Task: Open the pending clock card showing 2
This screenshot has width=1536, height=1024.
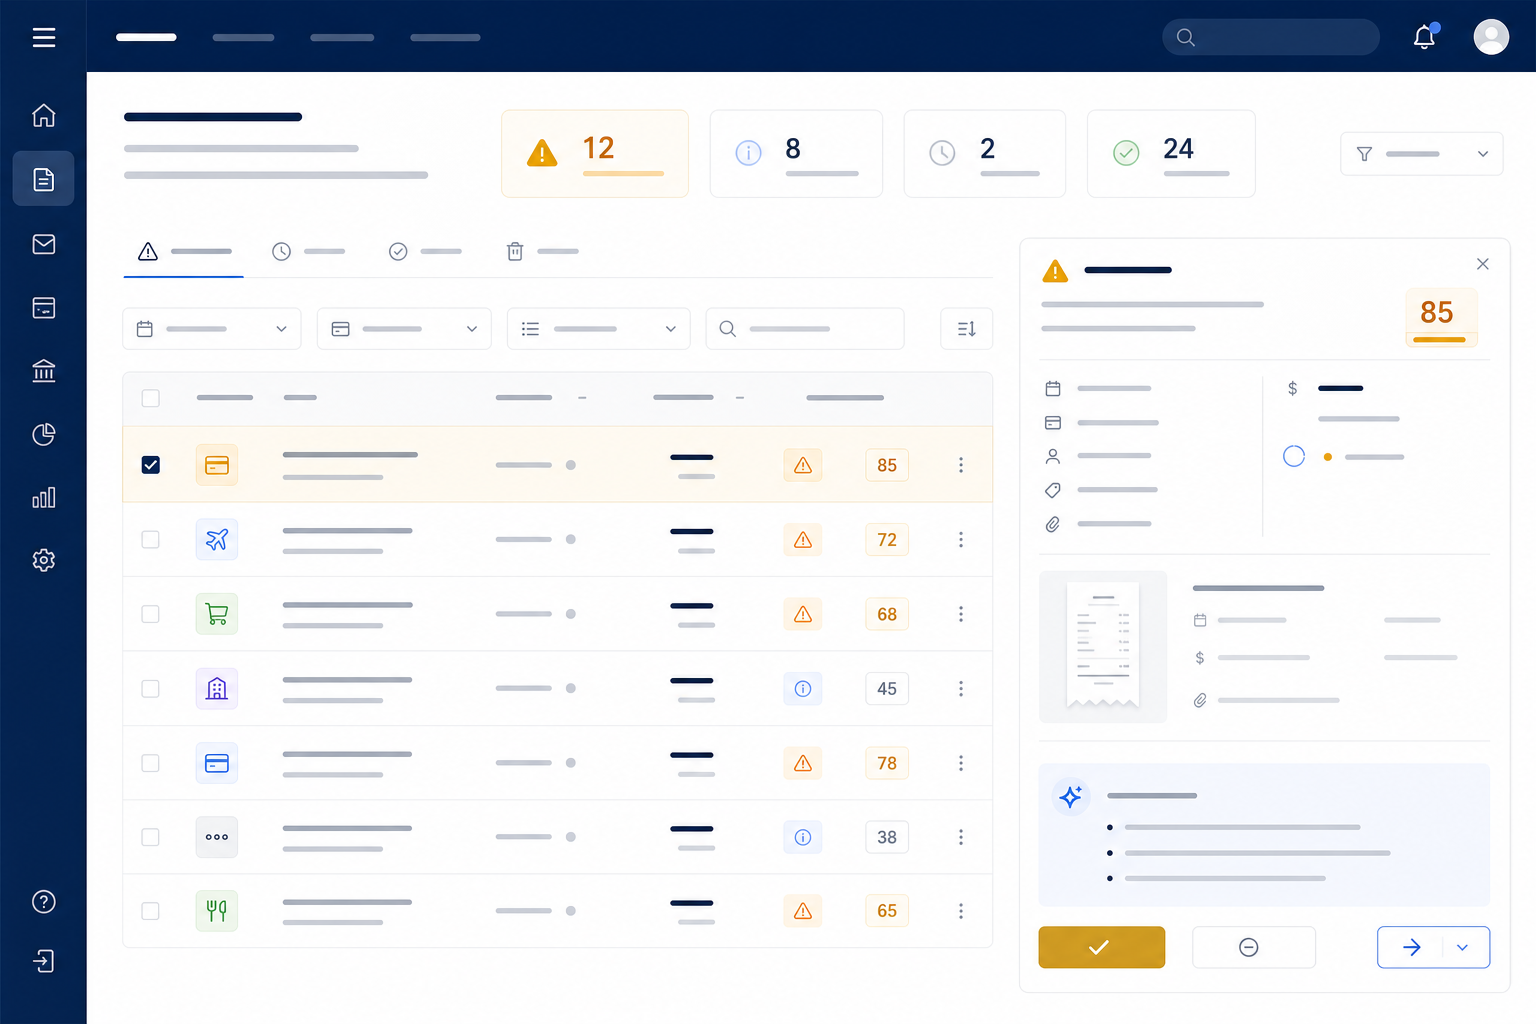Action: 985,153
